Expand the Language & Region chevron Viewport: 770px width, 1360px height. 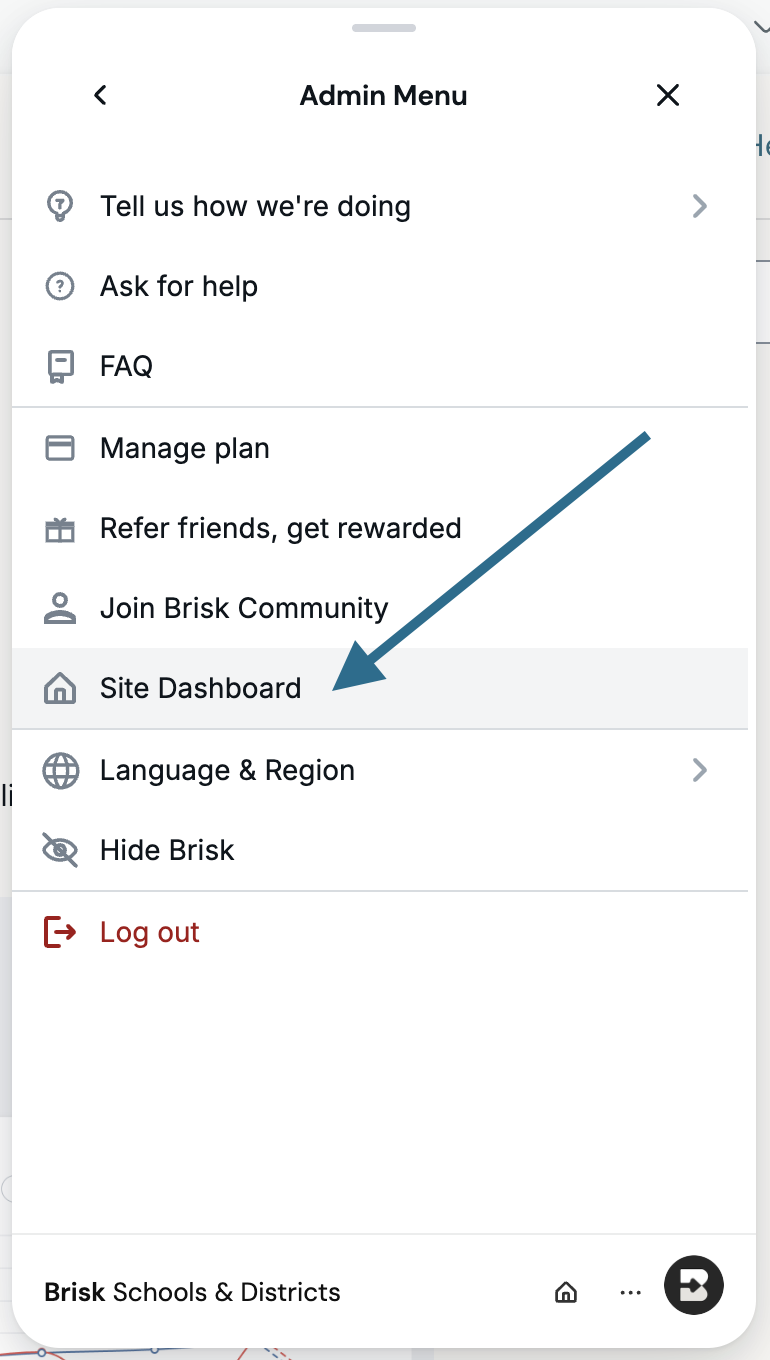(700, 770)
